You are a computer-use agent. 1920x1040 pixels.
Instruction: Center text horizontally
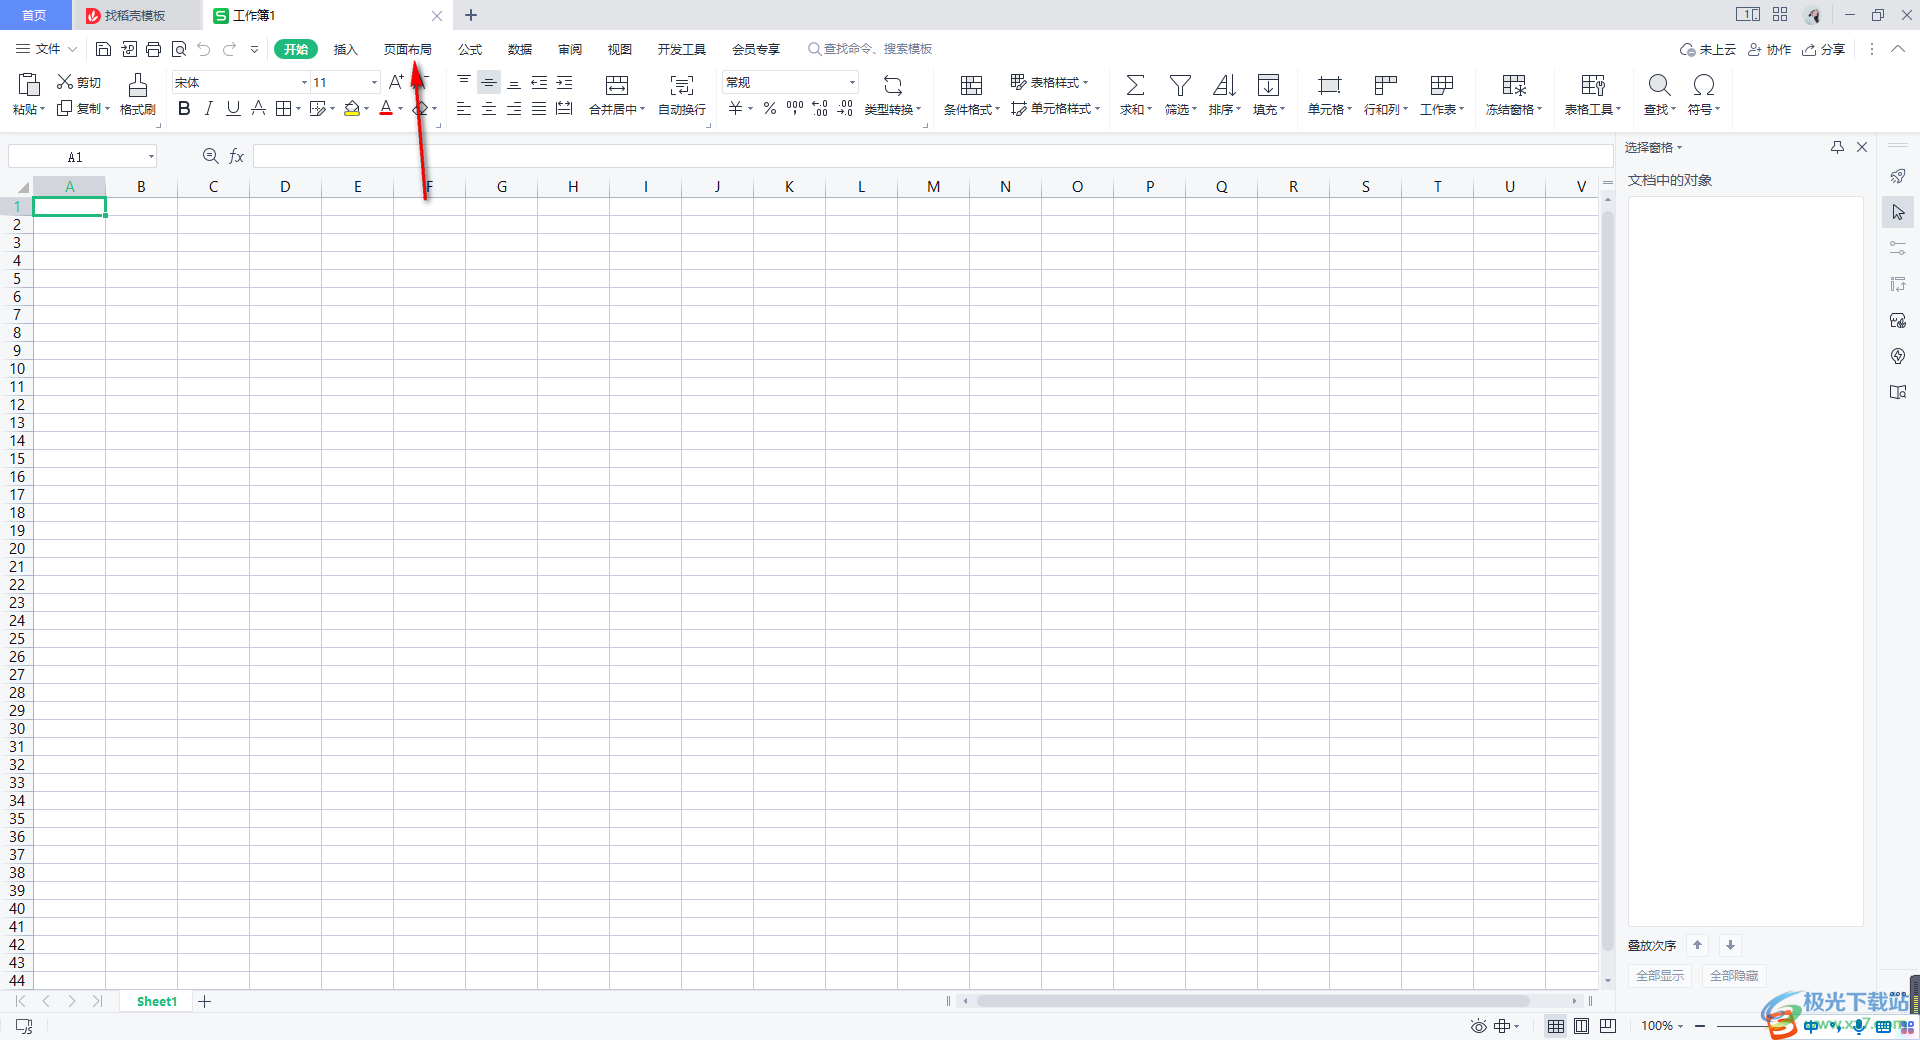489,108
